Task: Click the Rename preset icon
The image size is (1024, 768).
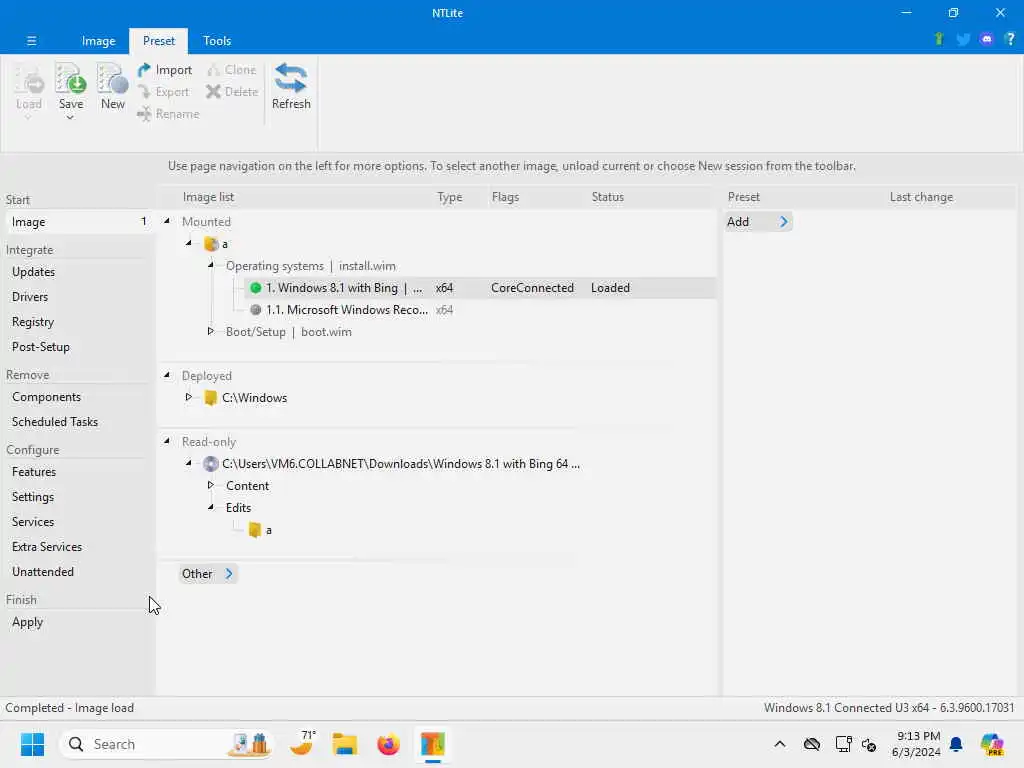Action: pyautogui.click(x=144, y=114)
